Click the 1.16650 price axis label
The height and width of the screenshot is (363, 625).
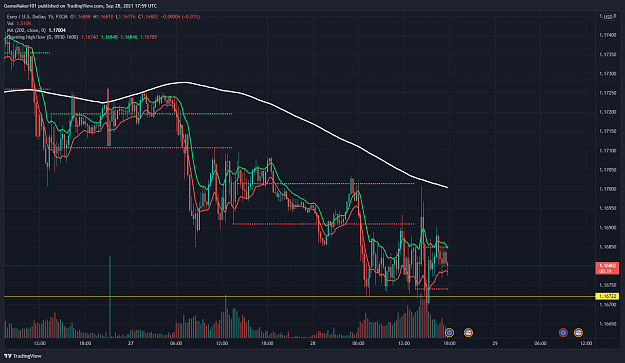tap(607, 324)
